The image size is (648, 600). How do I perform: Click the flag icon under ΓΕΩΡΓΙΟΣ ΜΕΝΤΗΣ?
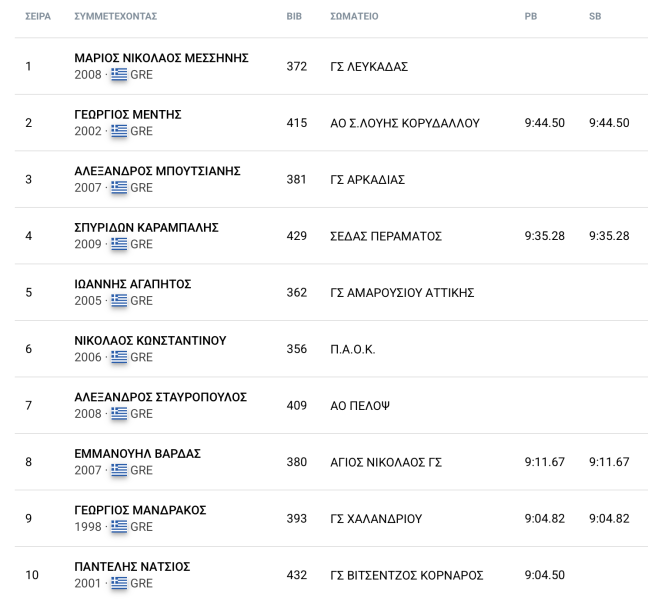[x=119, y=131]
